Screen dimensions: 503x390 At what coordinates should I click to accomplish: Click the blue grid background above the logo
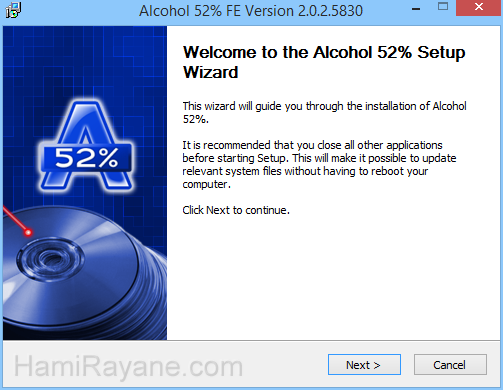[x=85, y=60]
